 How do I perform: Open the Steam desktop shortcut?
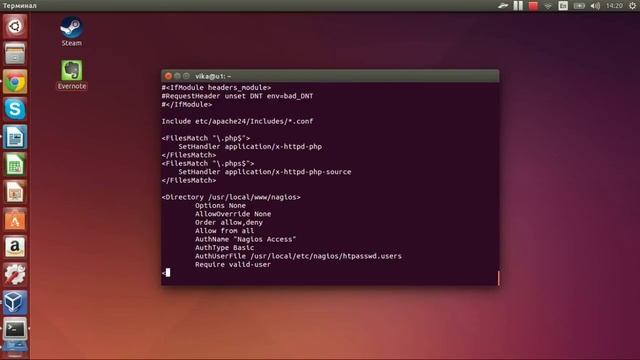point(71,31)
